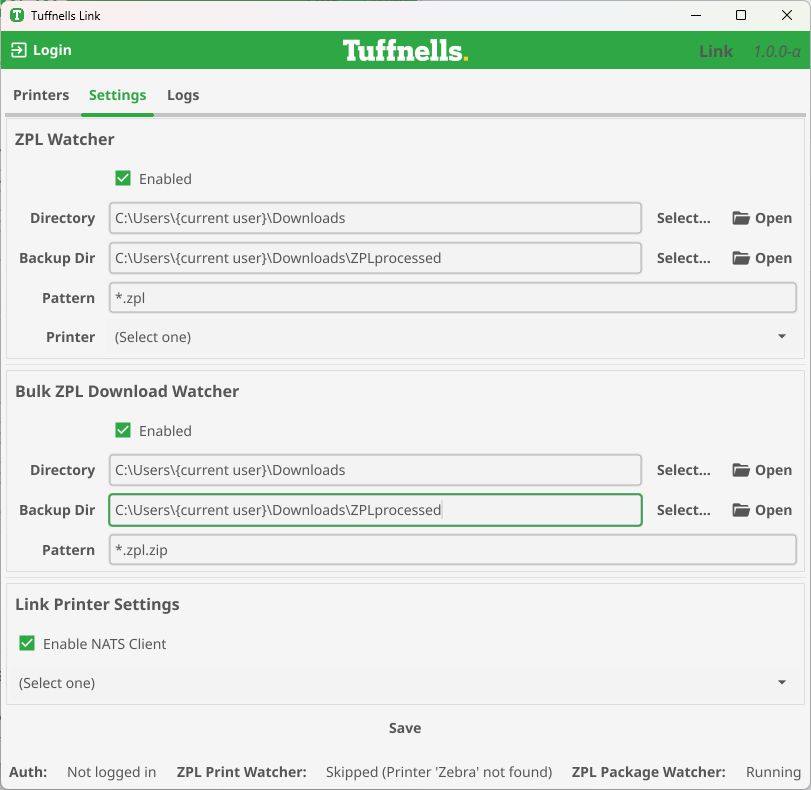
Task: Click Select... for Bulk ZPL Backup Dir
Action: click(683, 510)
